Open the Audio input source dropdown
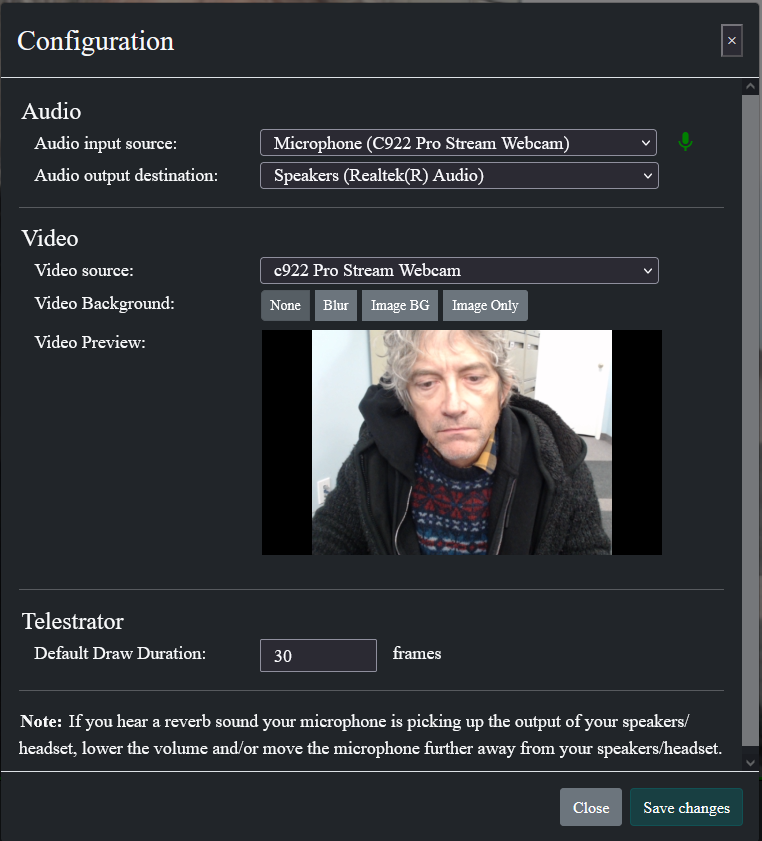Viewport: 762px width, 841px height. click(459, 143)
